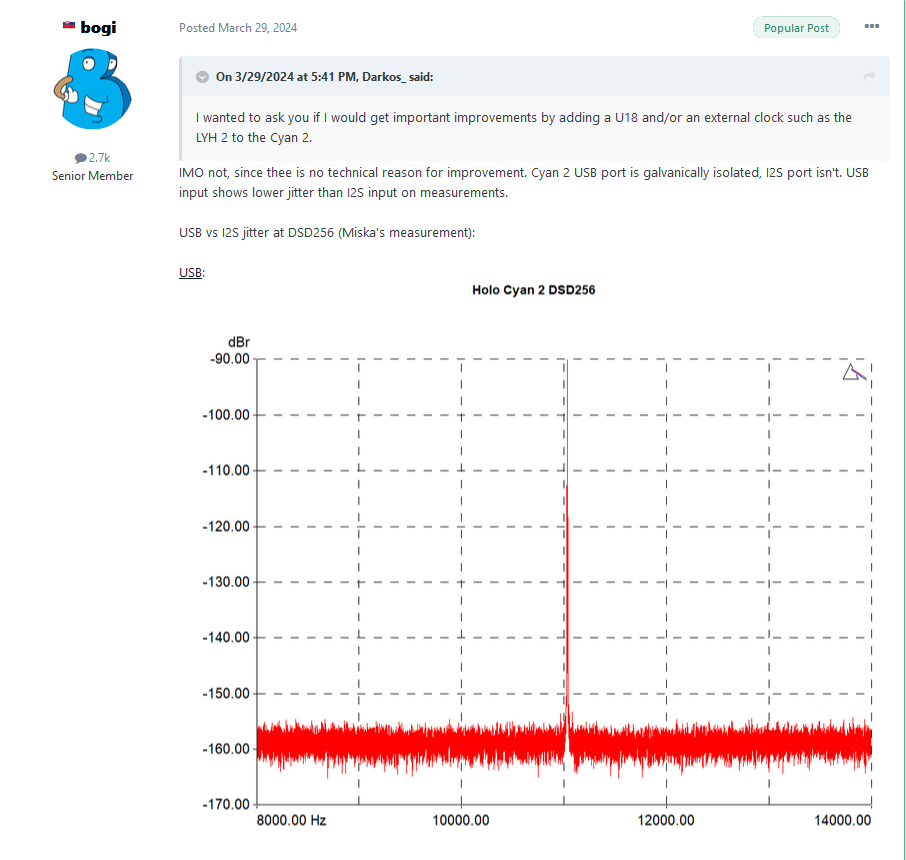Click the Holo Cyan 2 DSD256 chart title
906x860 pixels.
coord(533,290)
